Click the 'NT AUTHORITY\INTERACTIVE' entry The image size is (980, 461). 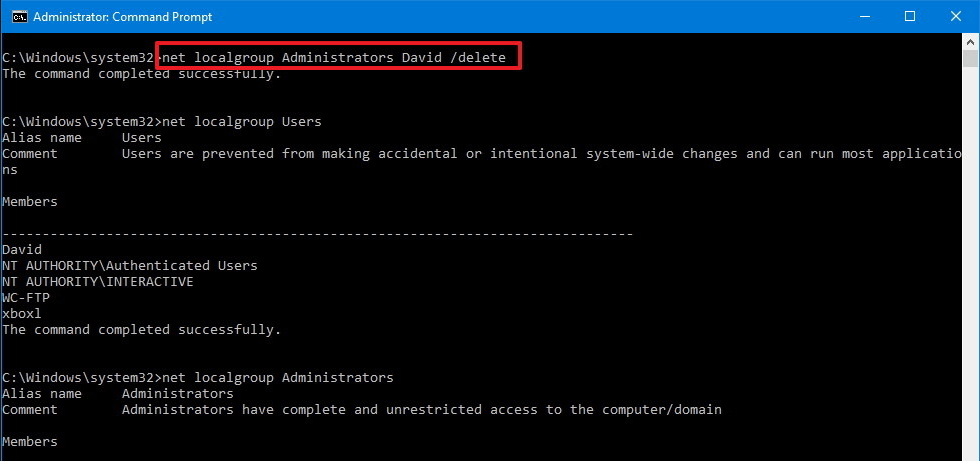[x=98, y=282]
